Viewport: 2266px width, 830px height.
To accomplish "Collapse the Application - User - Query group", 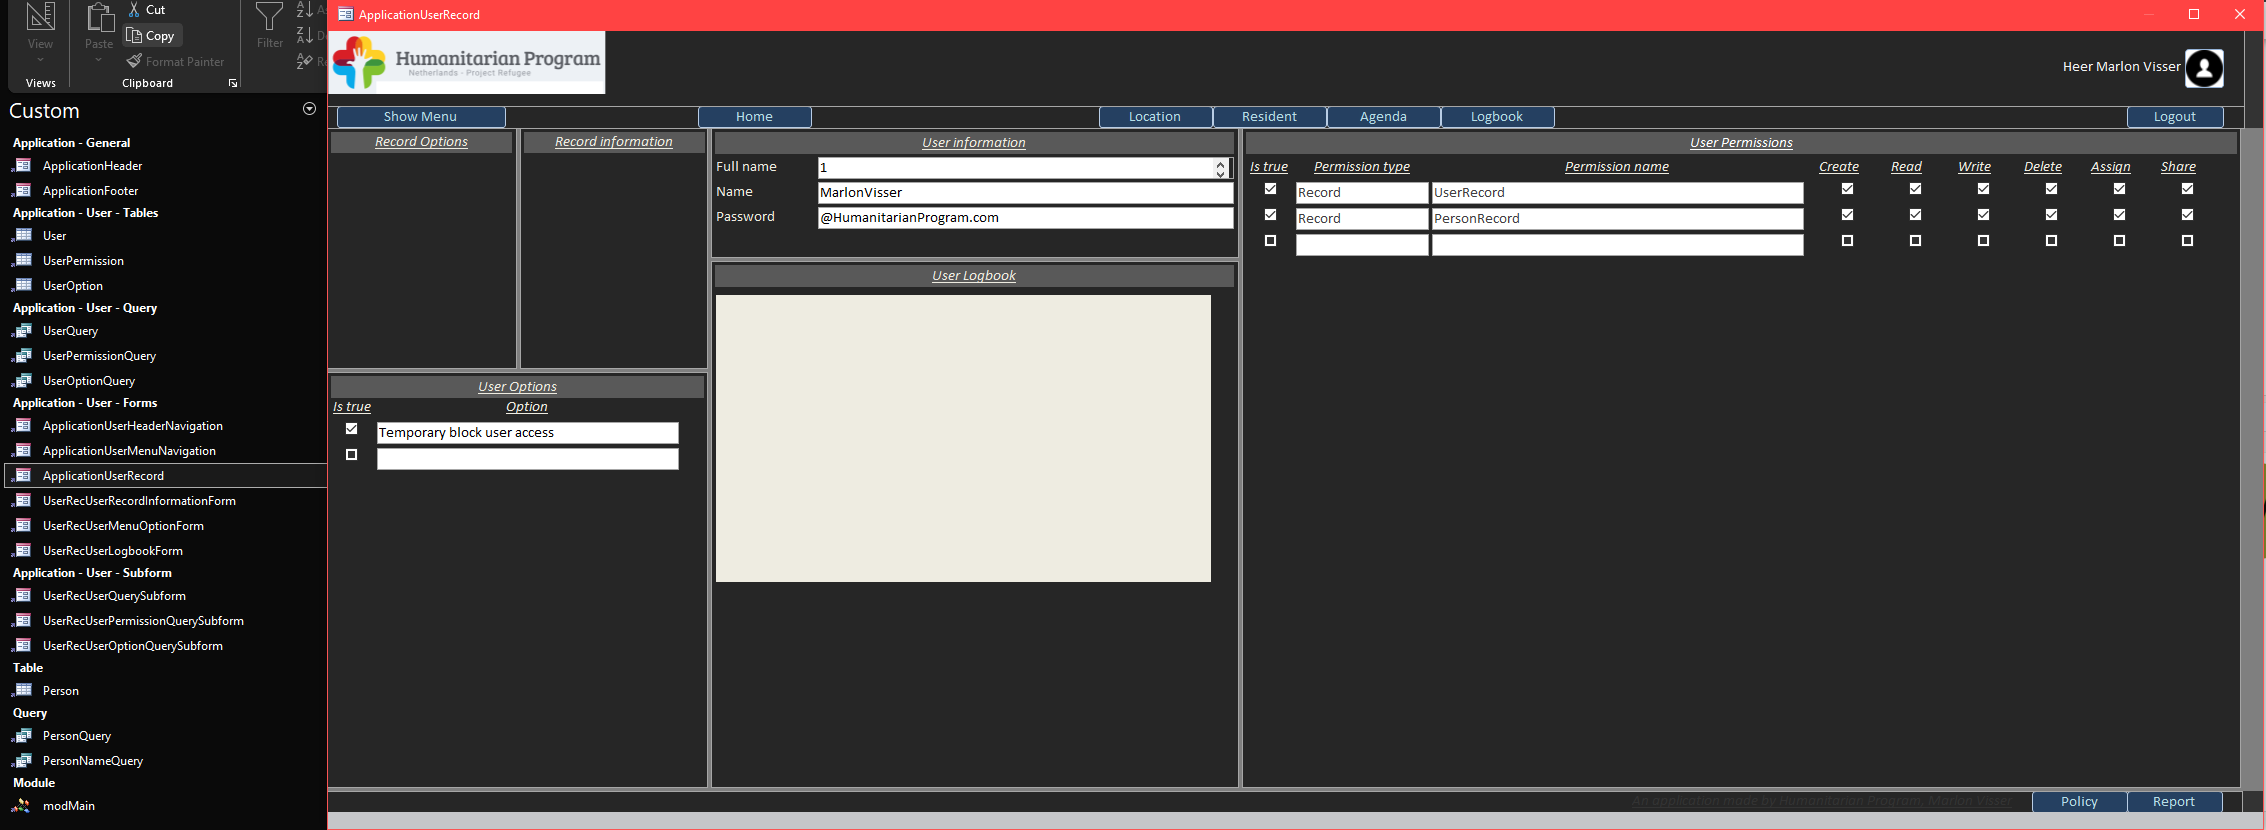I will coord(84,308).
